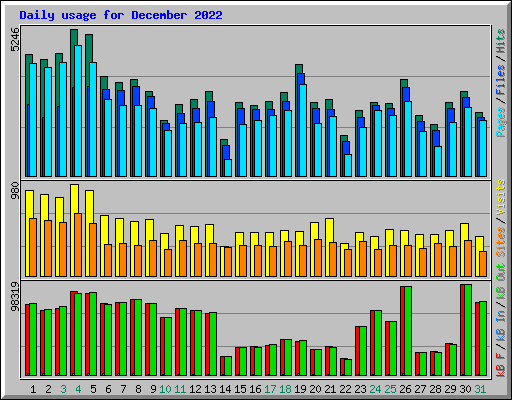Click day label 30 on the x-axis

point(465,389)
